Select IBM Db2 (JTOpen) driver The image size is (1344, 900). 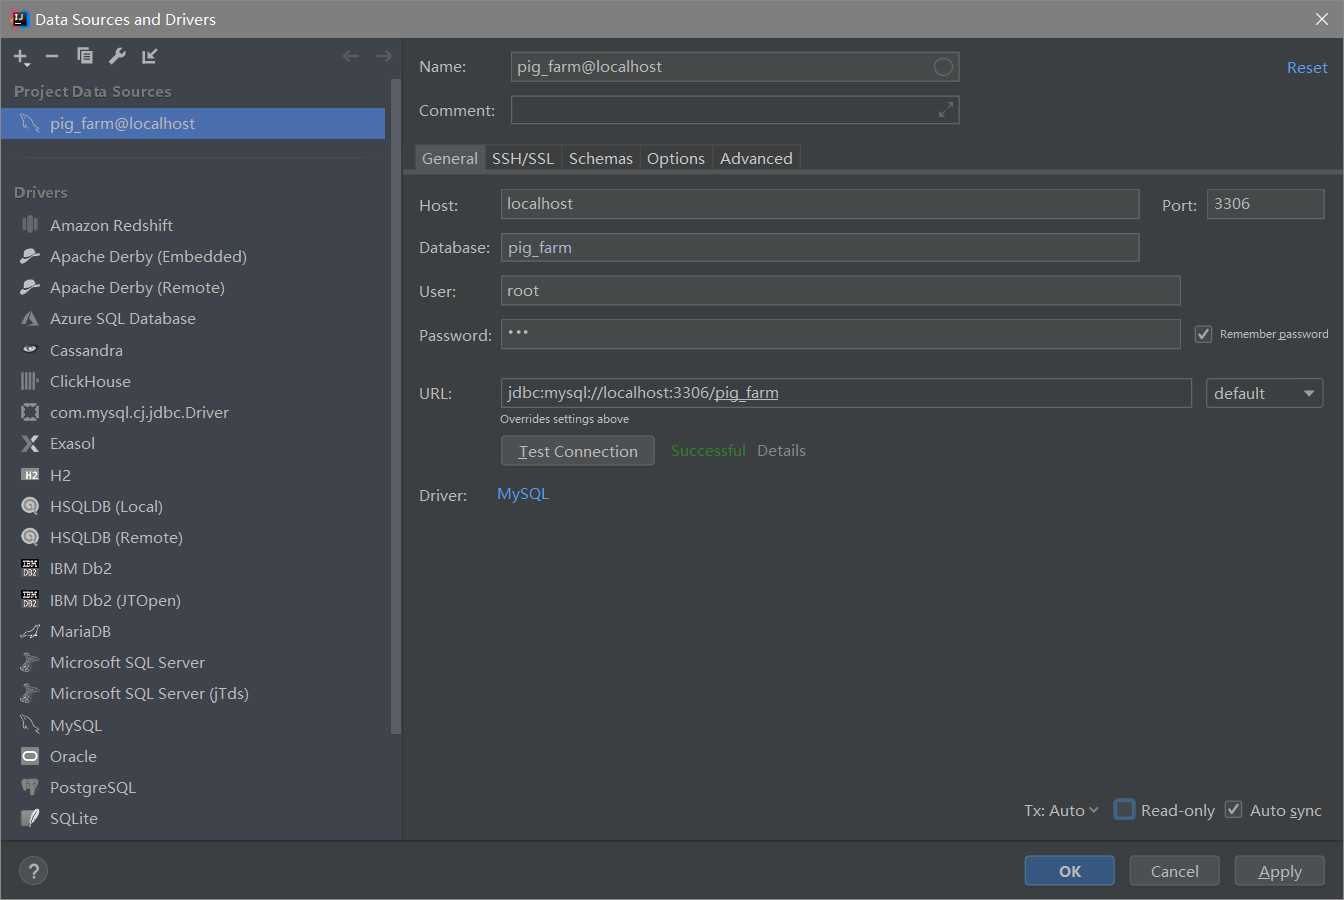tap(193, 600)
